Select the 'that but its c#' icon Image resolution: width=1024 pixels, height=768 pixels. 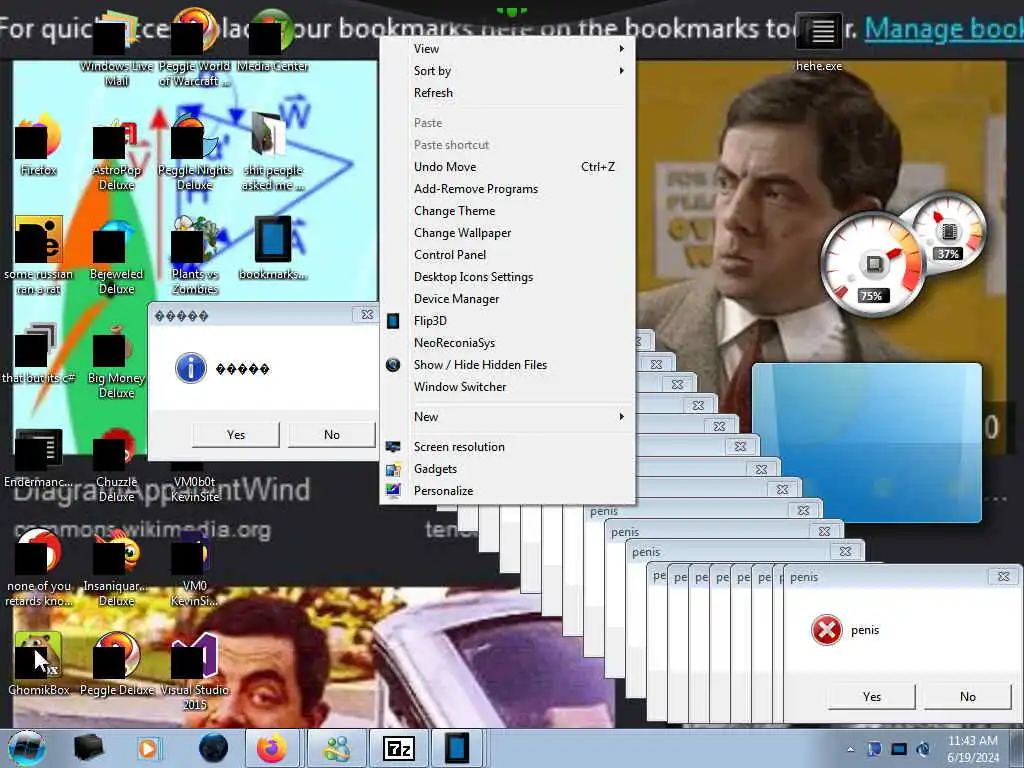click(x=39, y=353)
